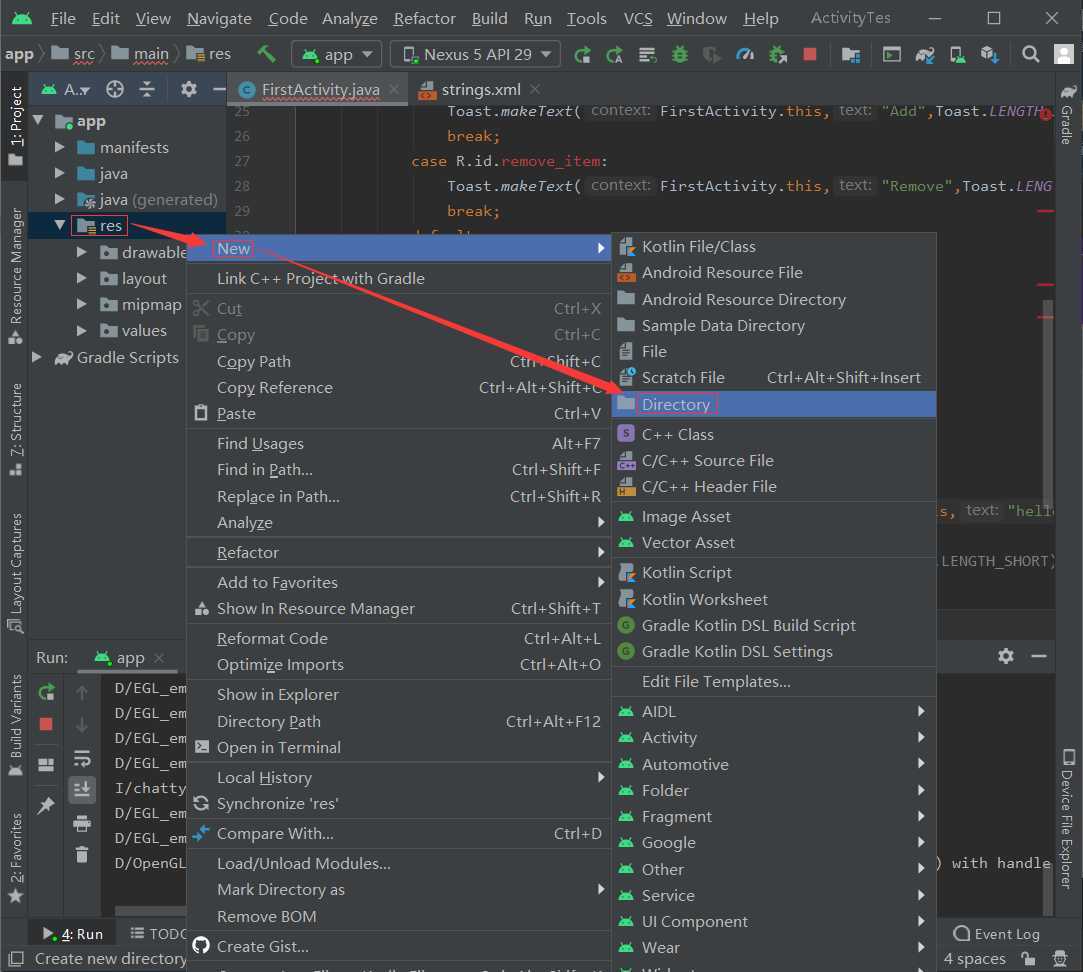Expand the layout folder

pos(82,278)
